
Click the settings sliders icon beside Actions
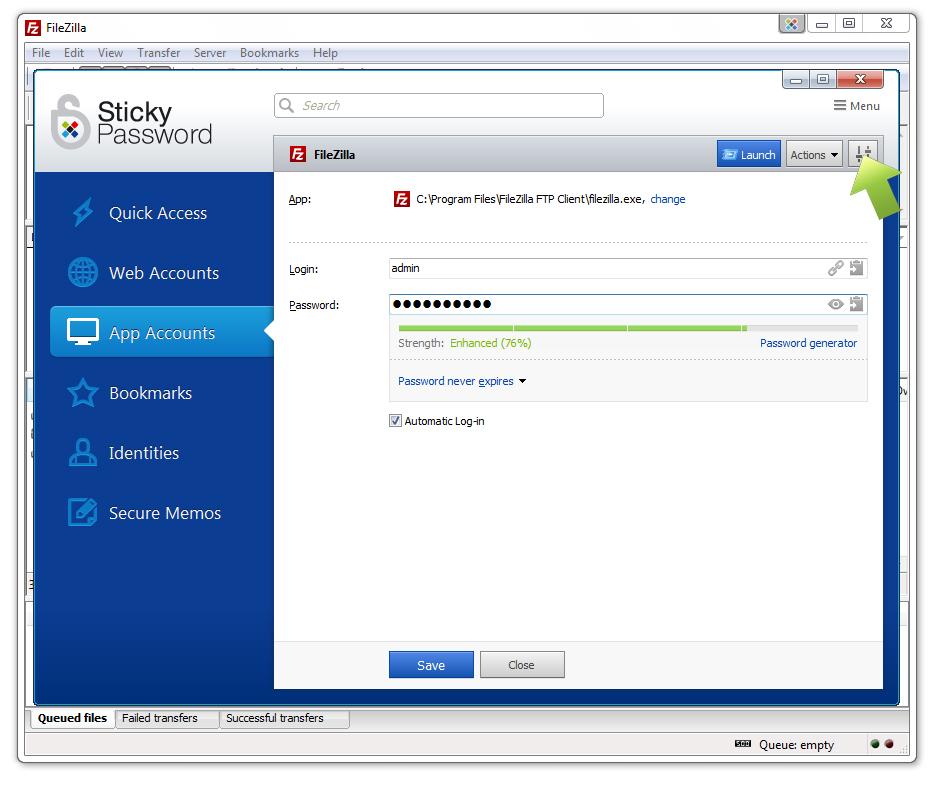click(863, 154)
